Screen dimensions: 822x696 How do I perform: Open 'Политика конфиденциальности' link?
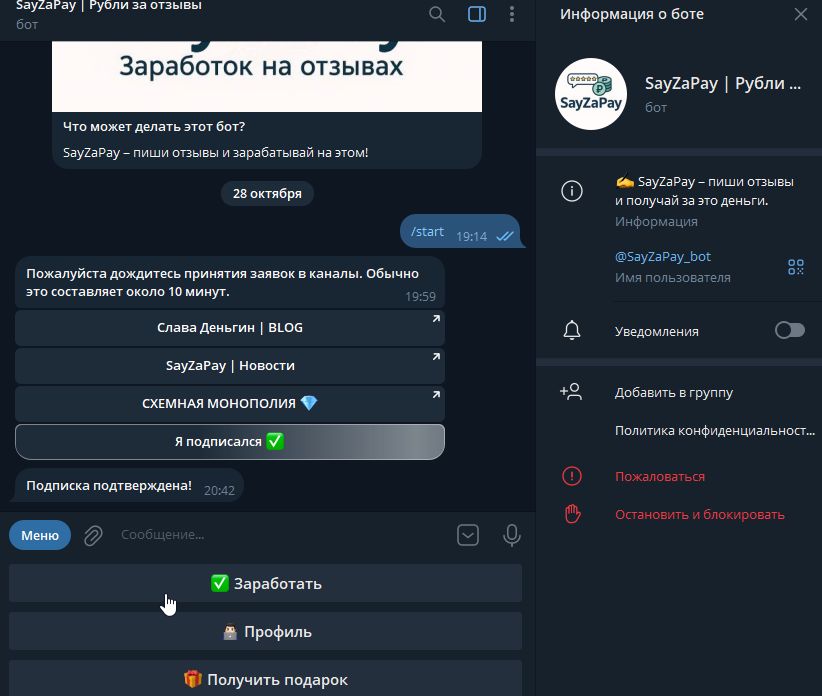coord(715,431)
